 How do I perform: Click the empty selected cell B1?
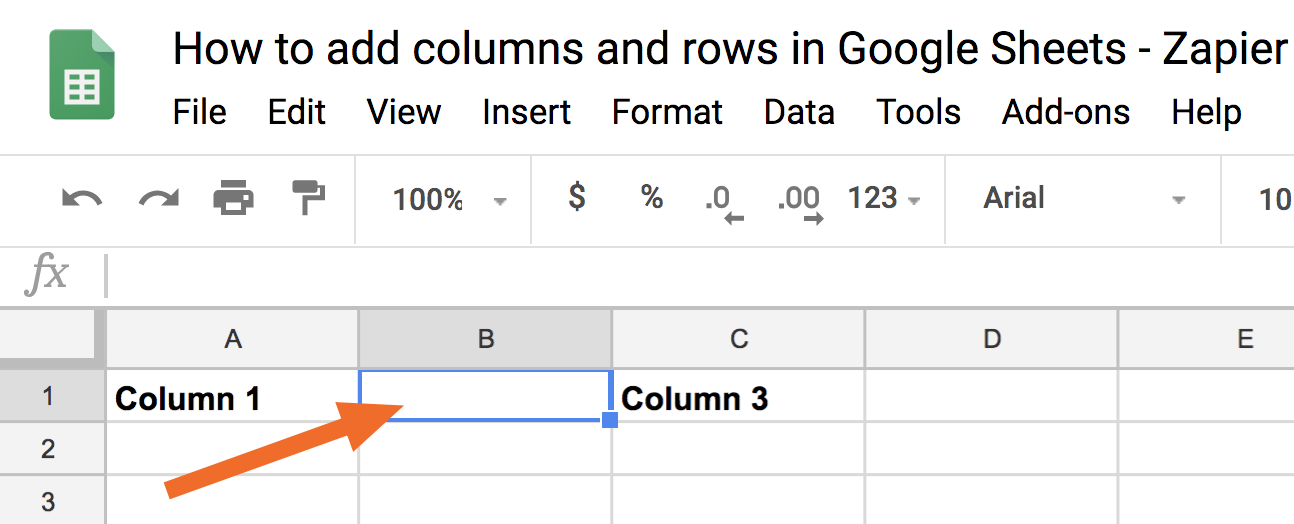486,396
